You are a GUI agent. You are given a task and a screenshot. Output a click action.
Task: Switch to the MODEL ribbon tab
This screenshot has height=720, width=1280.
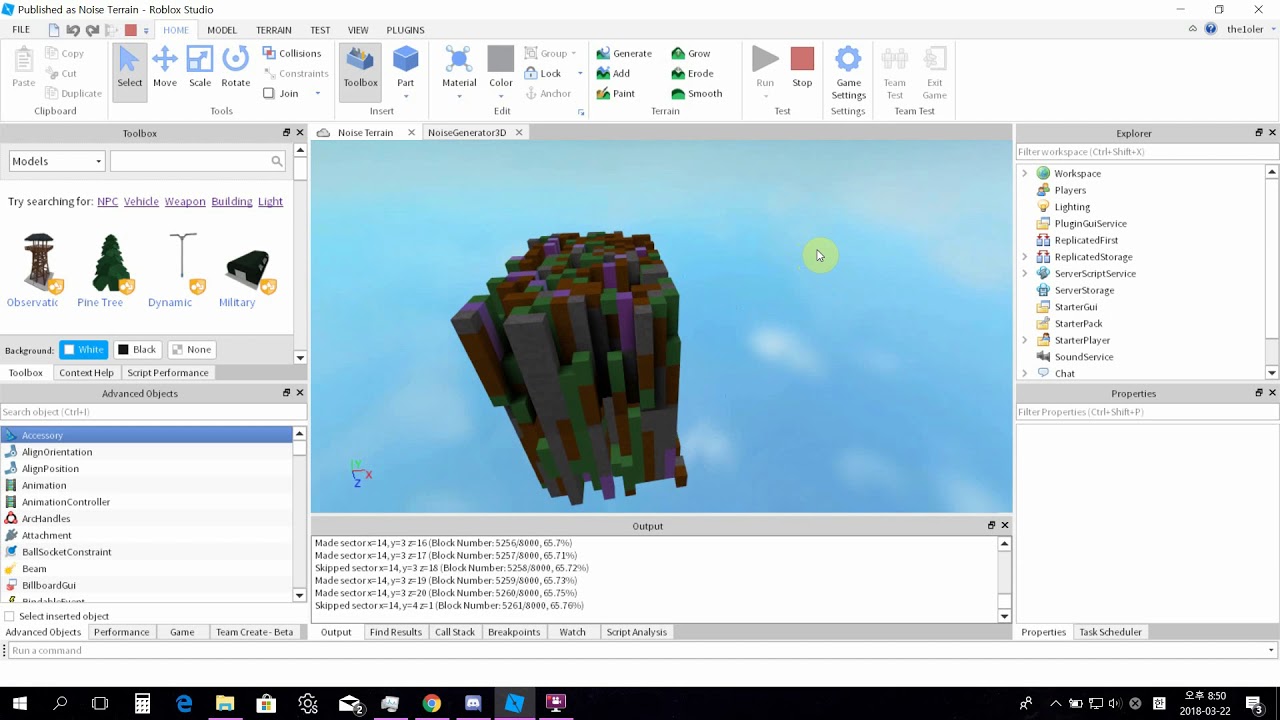[222, 30]
